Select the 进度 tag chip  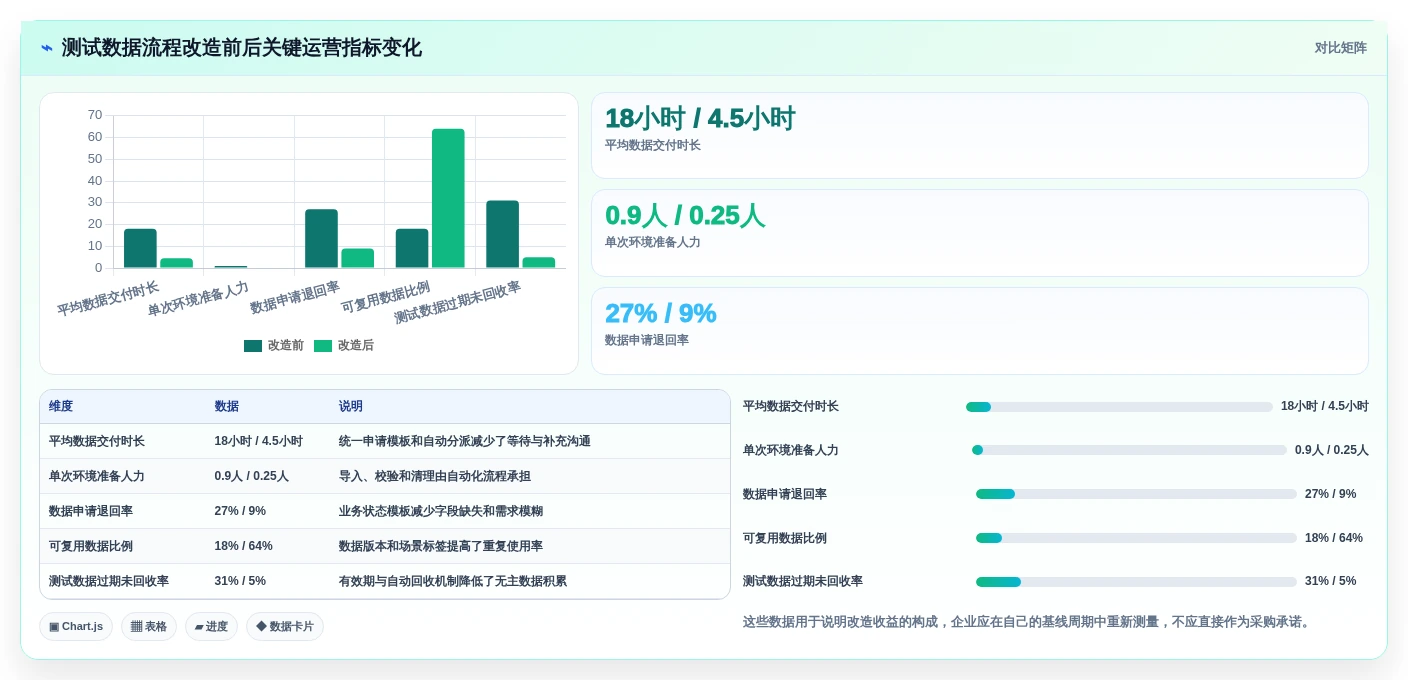(x=211, y=626)
